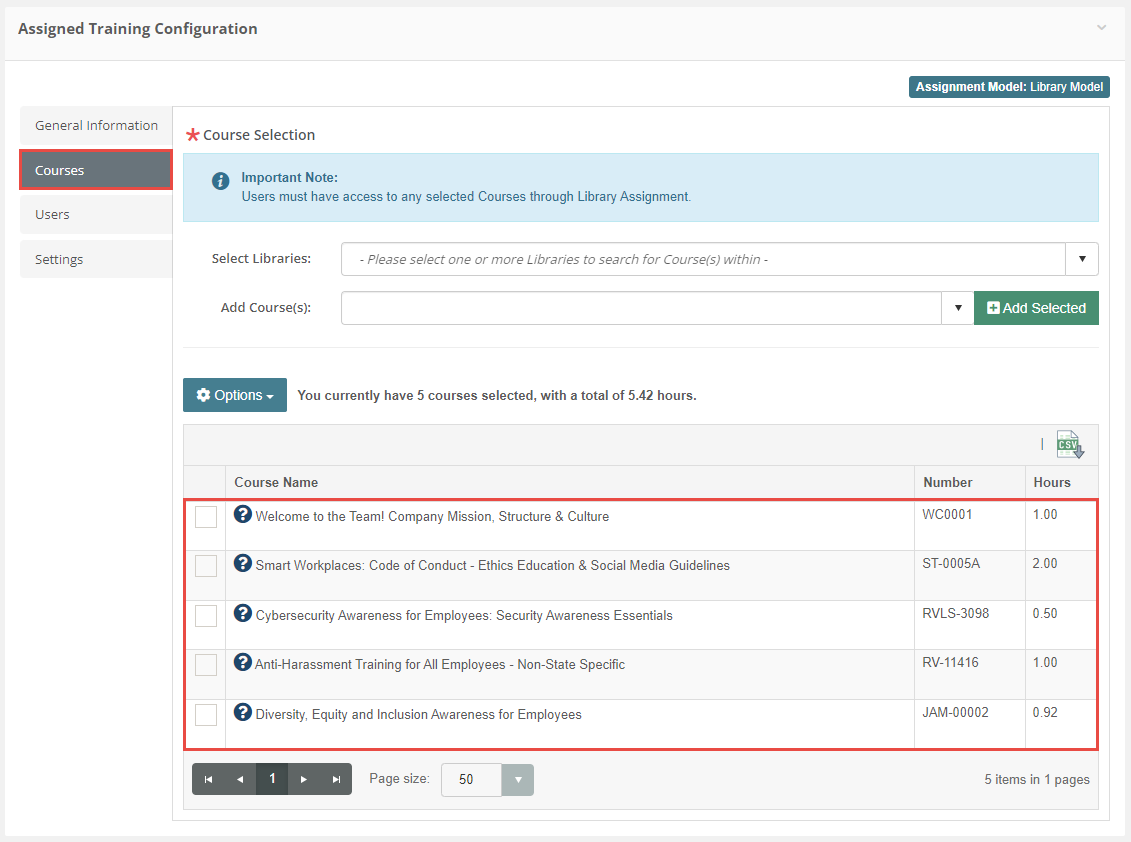The height and width of the screenshot is (842, 1131).
Task: Open the Options dropdown menu
Action: [x=235, y=395]
